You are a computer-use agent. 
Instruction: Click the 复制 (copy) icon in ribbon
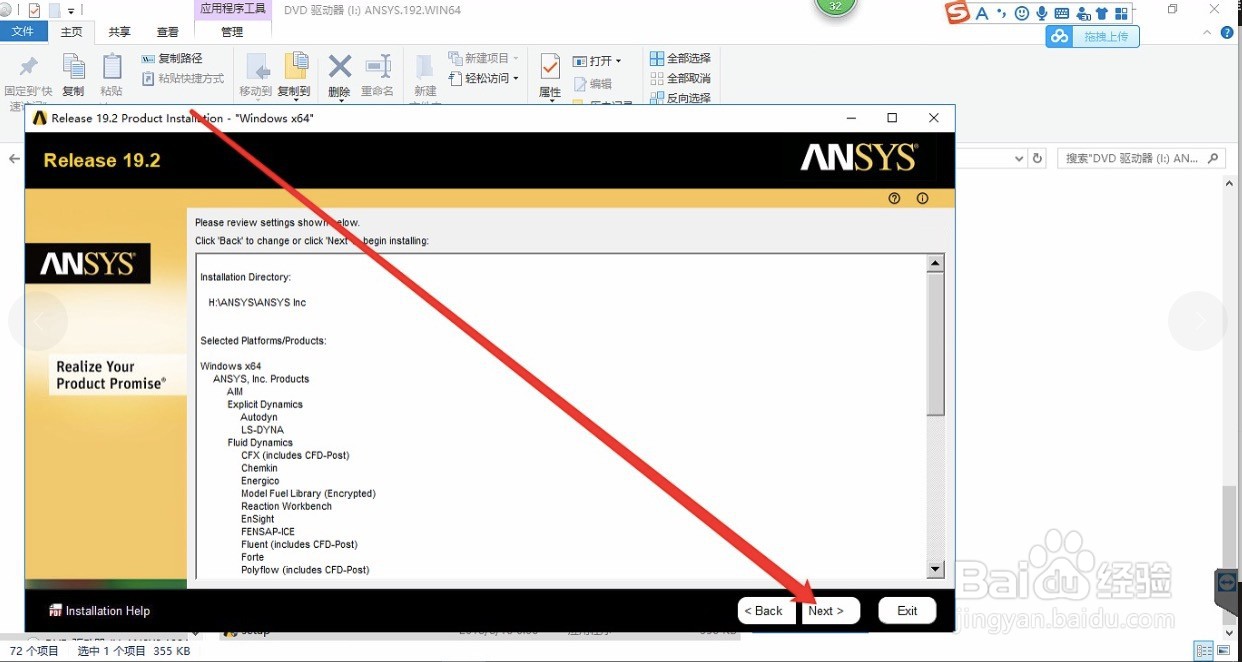click(x=74, y=66)
